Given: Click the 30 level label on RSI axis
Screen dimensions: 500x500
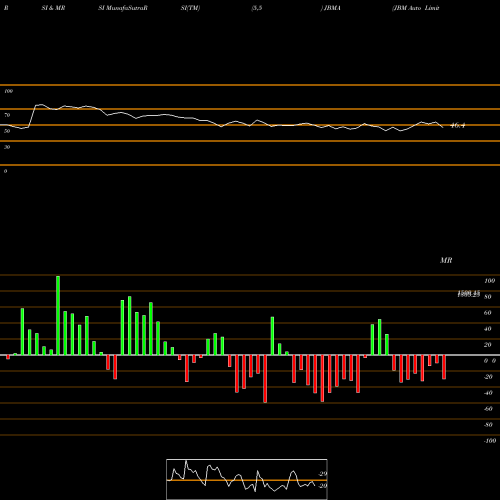Looking at the screenshot, I should (7, 147).
